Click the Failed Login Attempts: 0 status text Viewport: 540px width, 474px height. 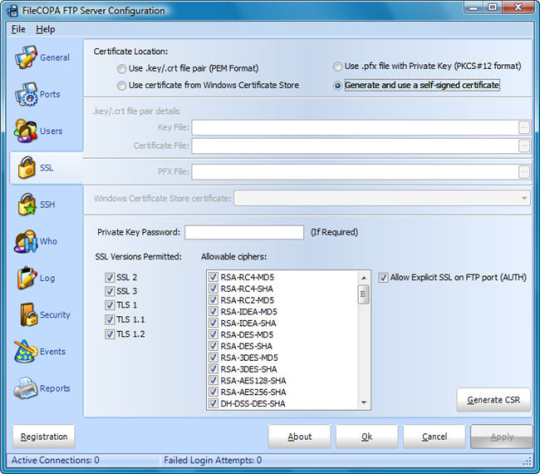213,460
